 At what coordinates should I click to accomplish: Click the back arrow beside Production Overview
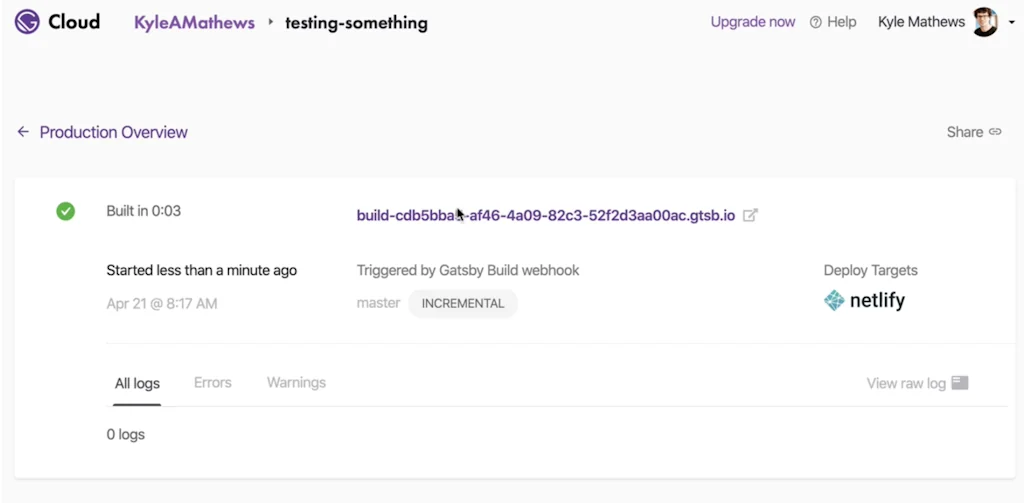23,132
